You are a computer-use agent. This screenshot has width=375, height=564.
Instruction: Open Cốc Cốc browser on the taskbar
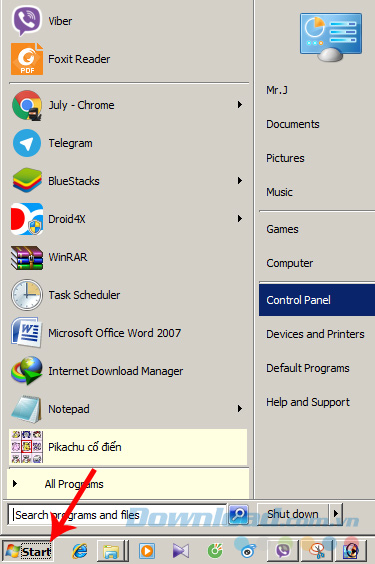tap(215, 551)
